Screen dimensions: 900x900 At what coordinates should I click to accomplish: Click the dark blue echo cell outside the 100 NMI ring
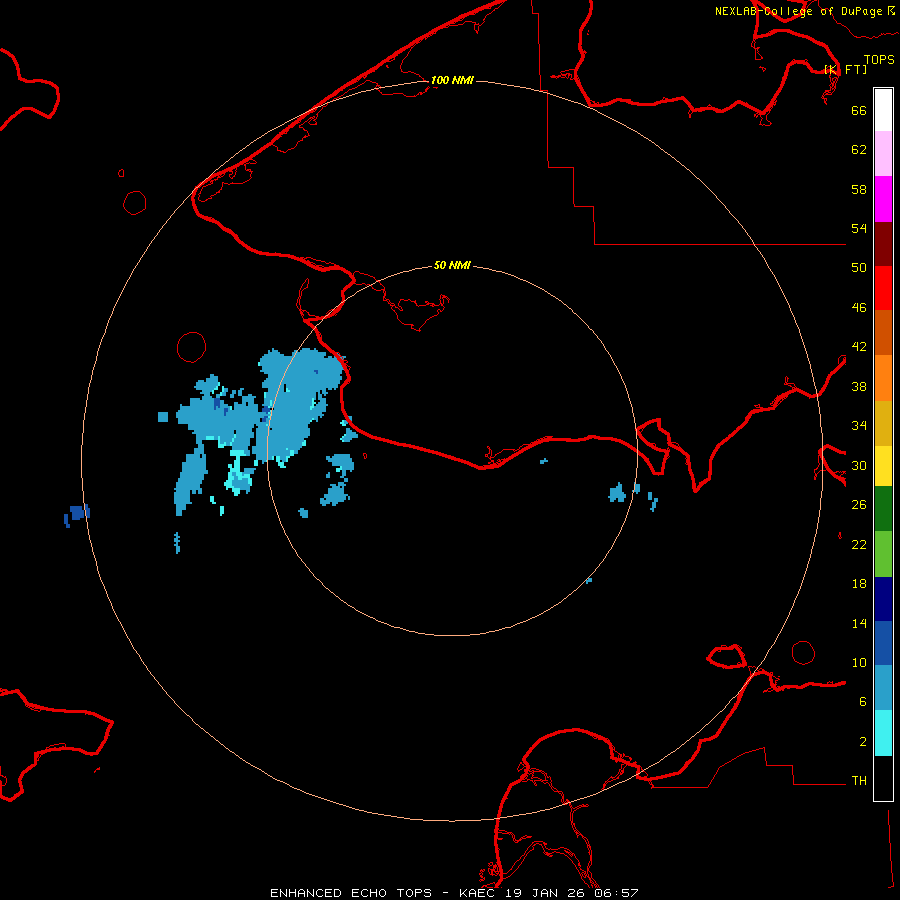77,514
